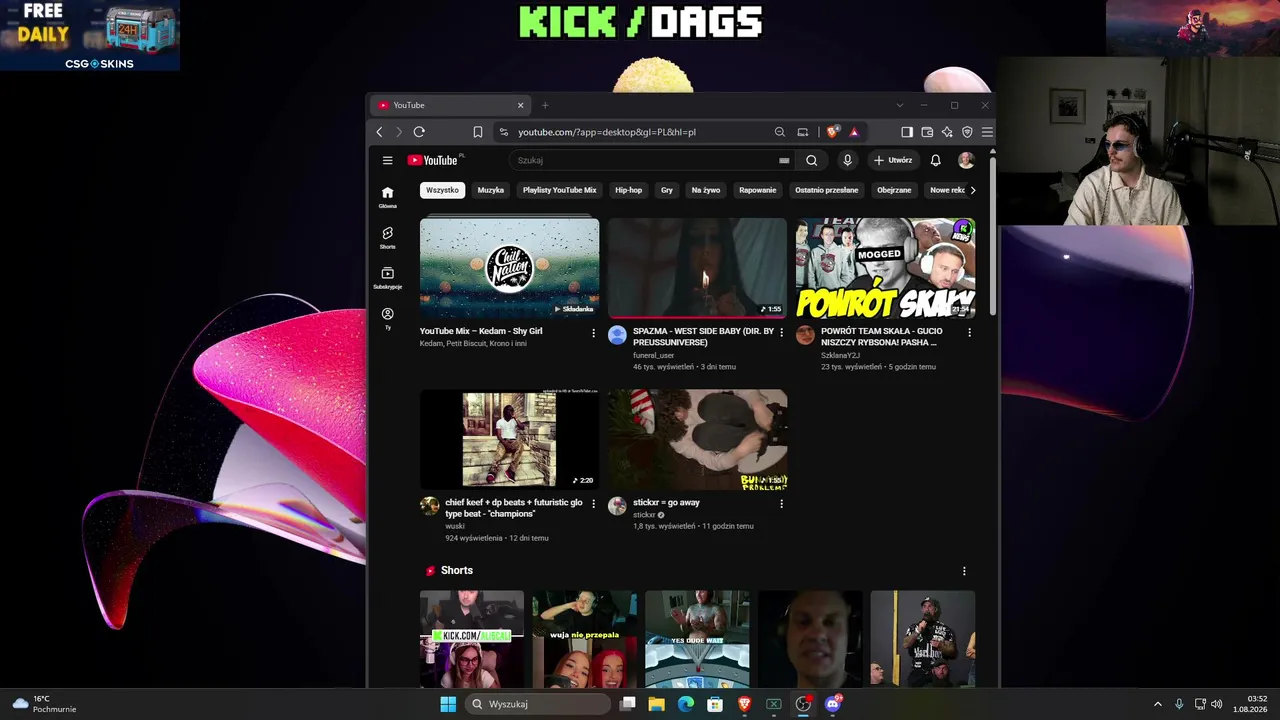Open options for stickxr go away video
1280x720 pixels.
coord(781,504)
